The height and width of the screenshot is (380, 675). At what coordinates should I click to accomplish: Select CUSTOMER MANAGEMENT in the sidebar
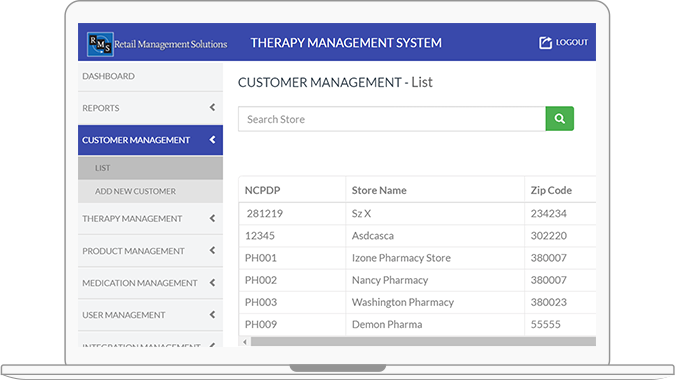[150, 140]
